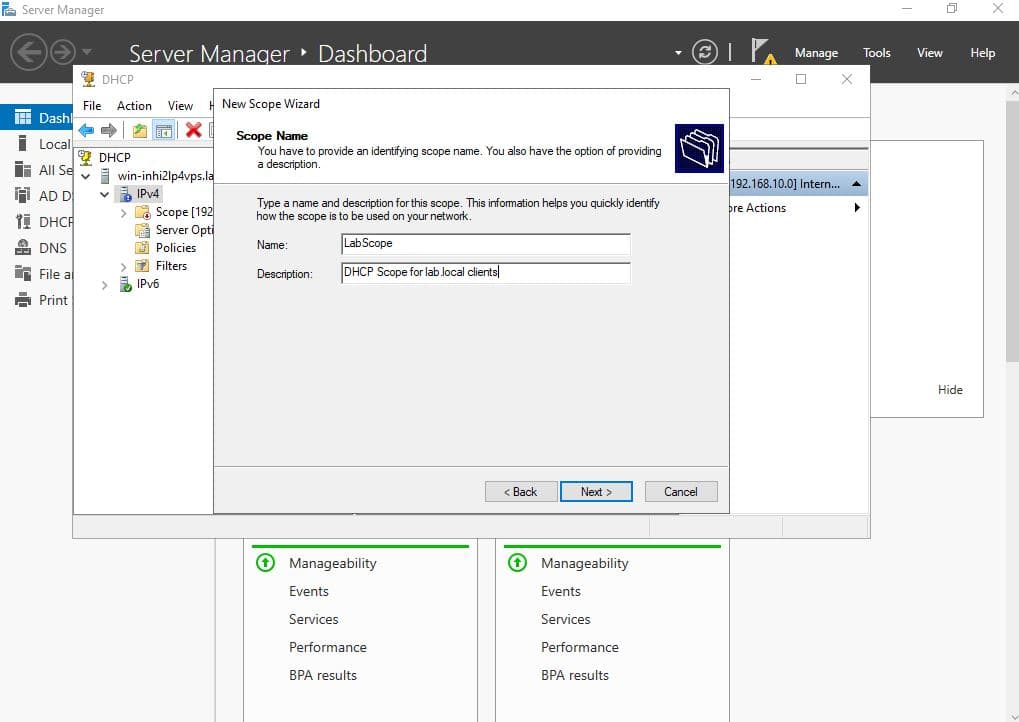Click the Up One Level folder icon
The image size is (1019, 722).
pyautogui.click(x=140, y=130)
